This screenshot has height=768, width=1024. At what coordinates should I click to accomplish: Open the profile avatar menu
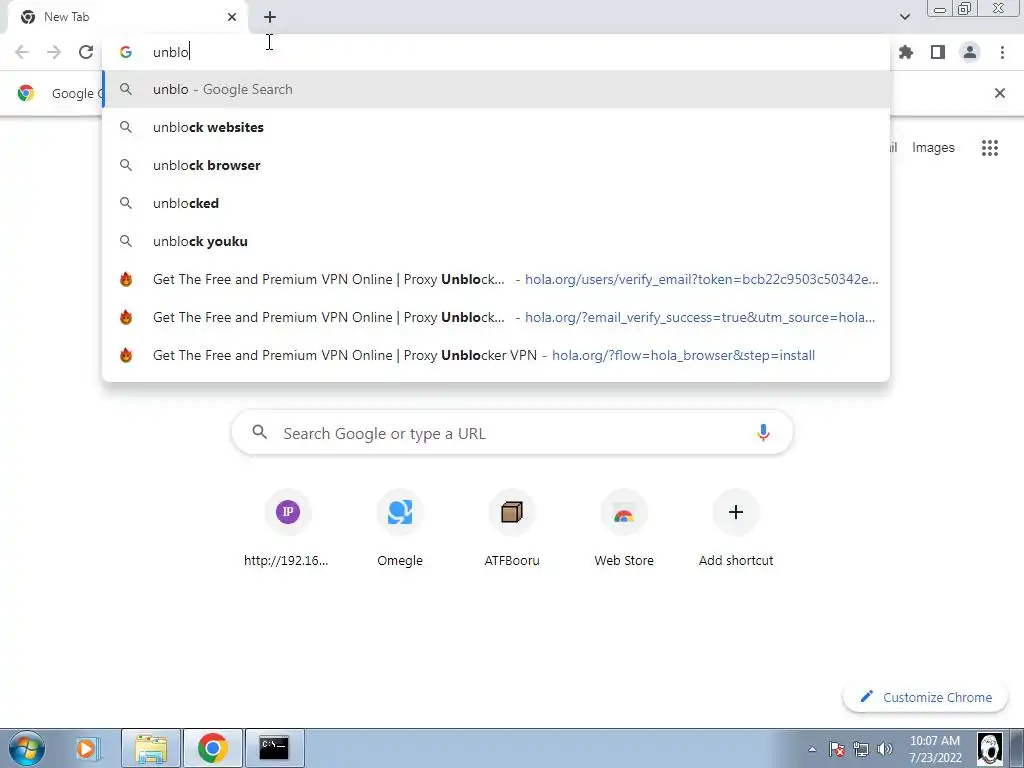point(970,52)
